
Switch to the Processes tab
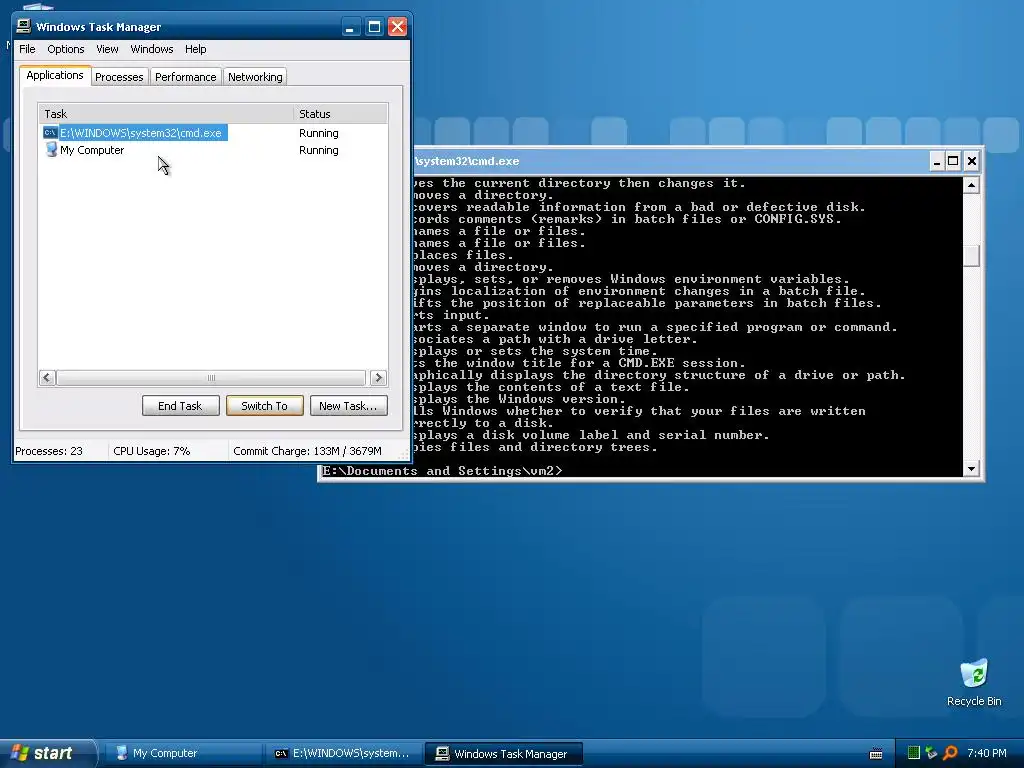[x=119, y=77]
